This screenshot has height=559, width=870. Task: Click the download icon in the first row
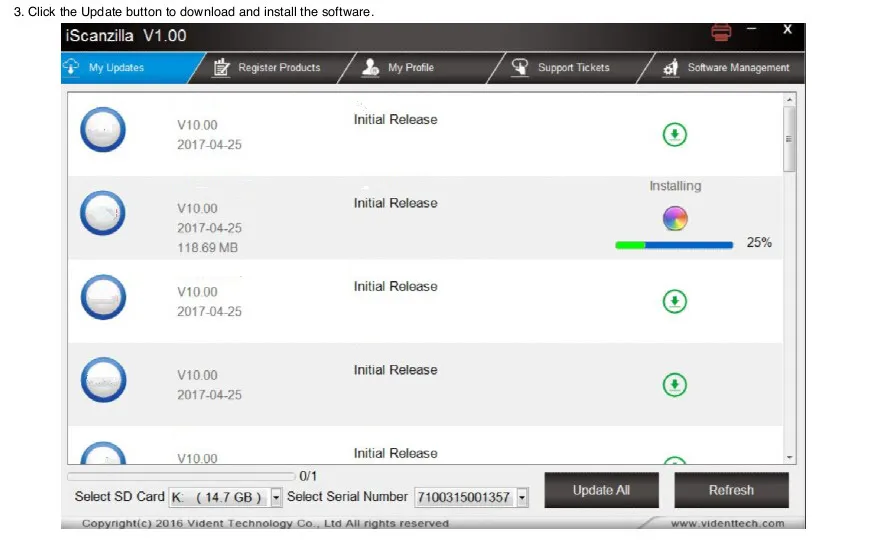point(675,134)
